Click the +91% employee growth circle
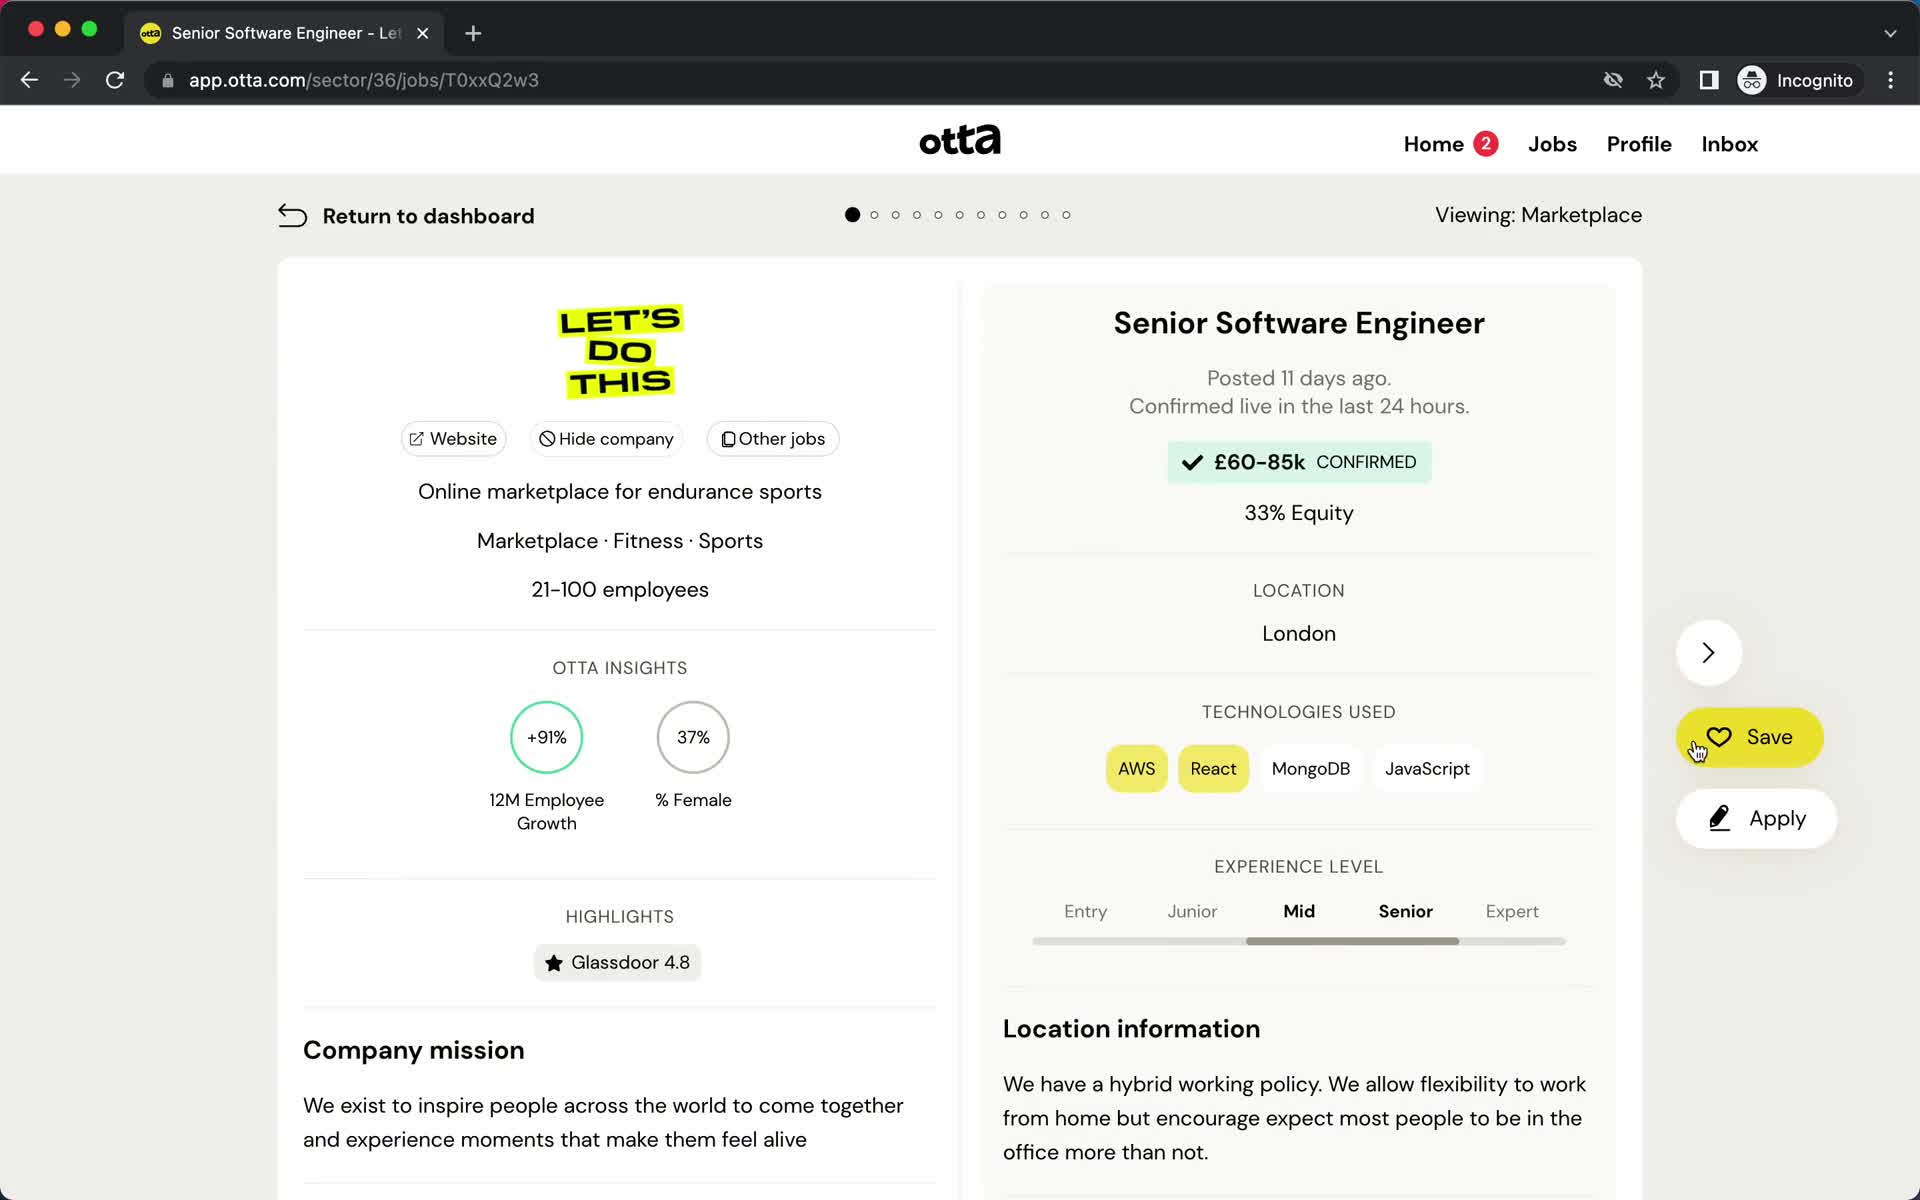Screen dimensions: 1920x1200 [546, 737]
